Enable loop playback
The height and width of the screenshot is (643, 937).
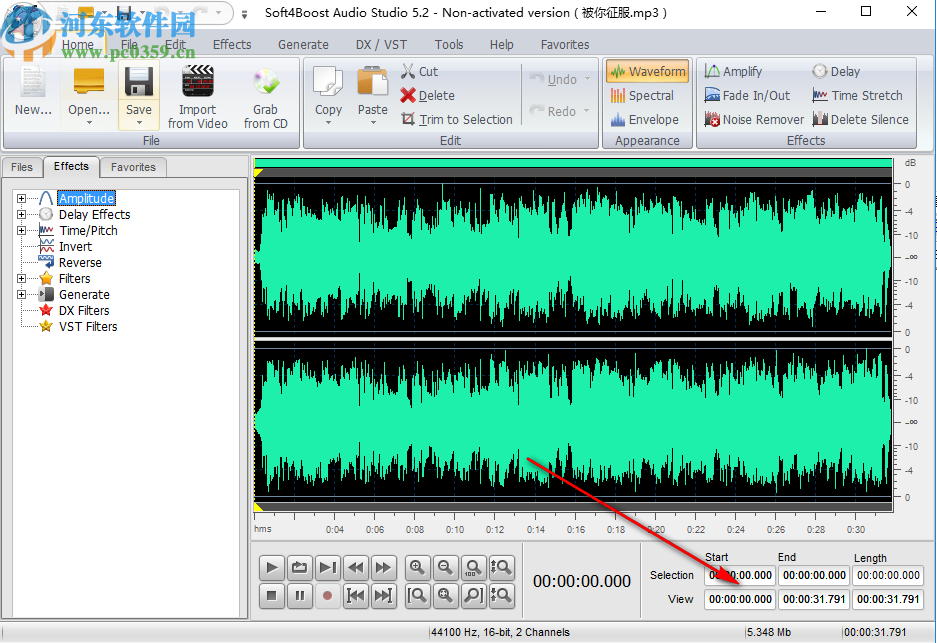point(299,567)
